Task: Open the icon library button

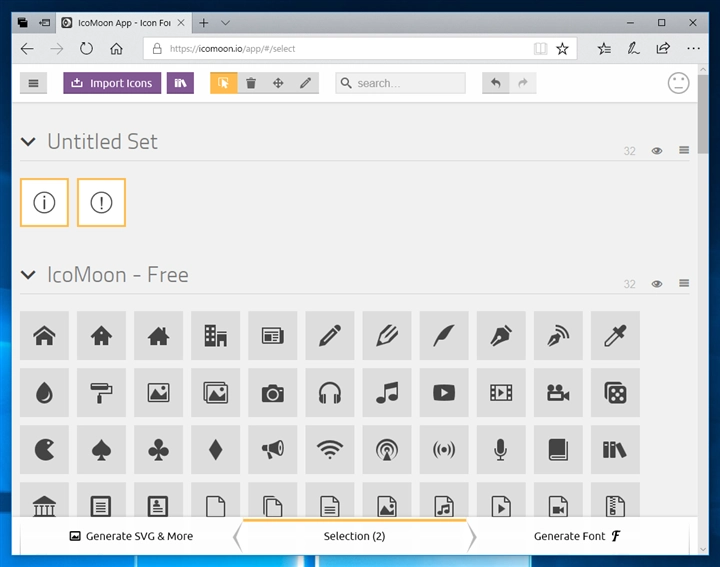Action: [x=180, y=83]
